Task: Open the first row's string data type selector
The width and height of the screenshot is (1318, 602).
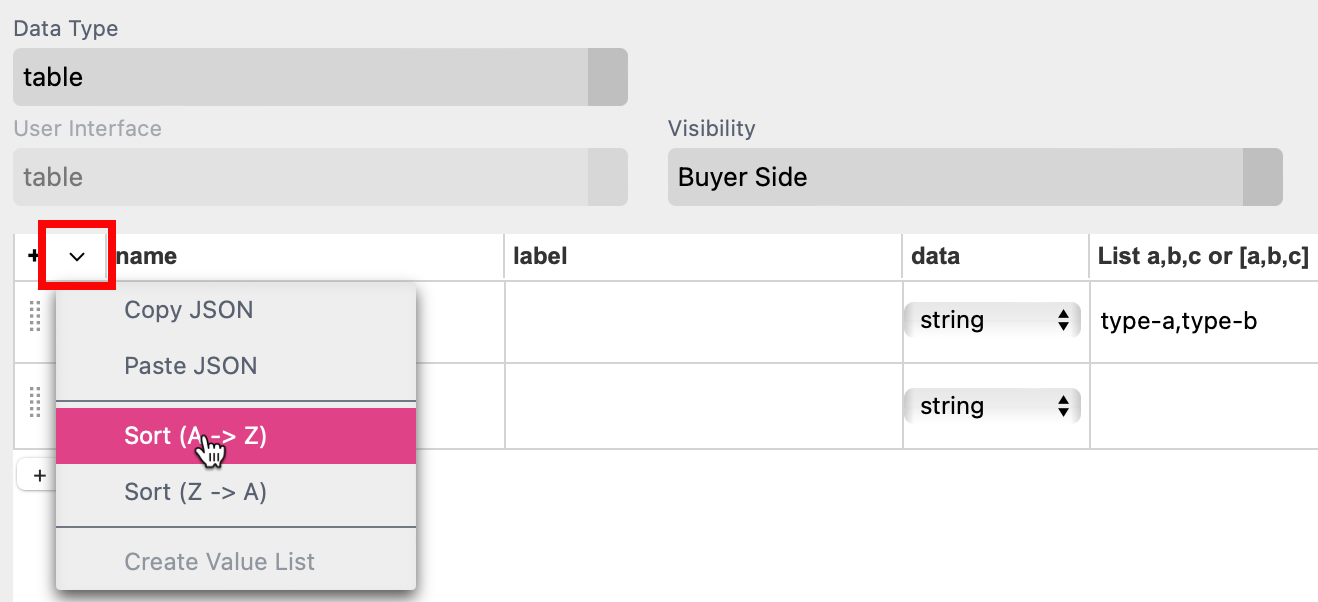Action: pyautogui.click(x=991, y=321)
